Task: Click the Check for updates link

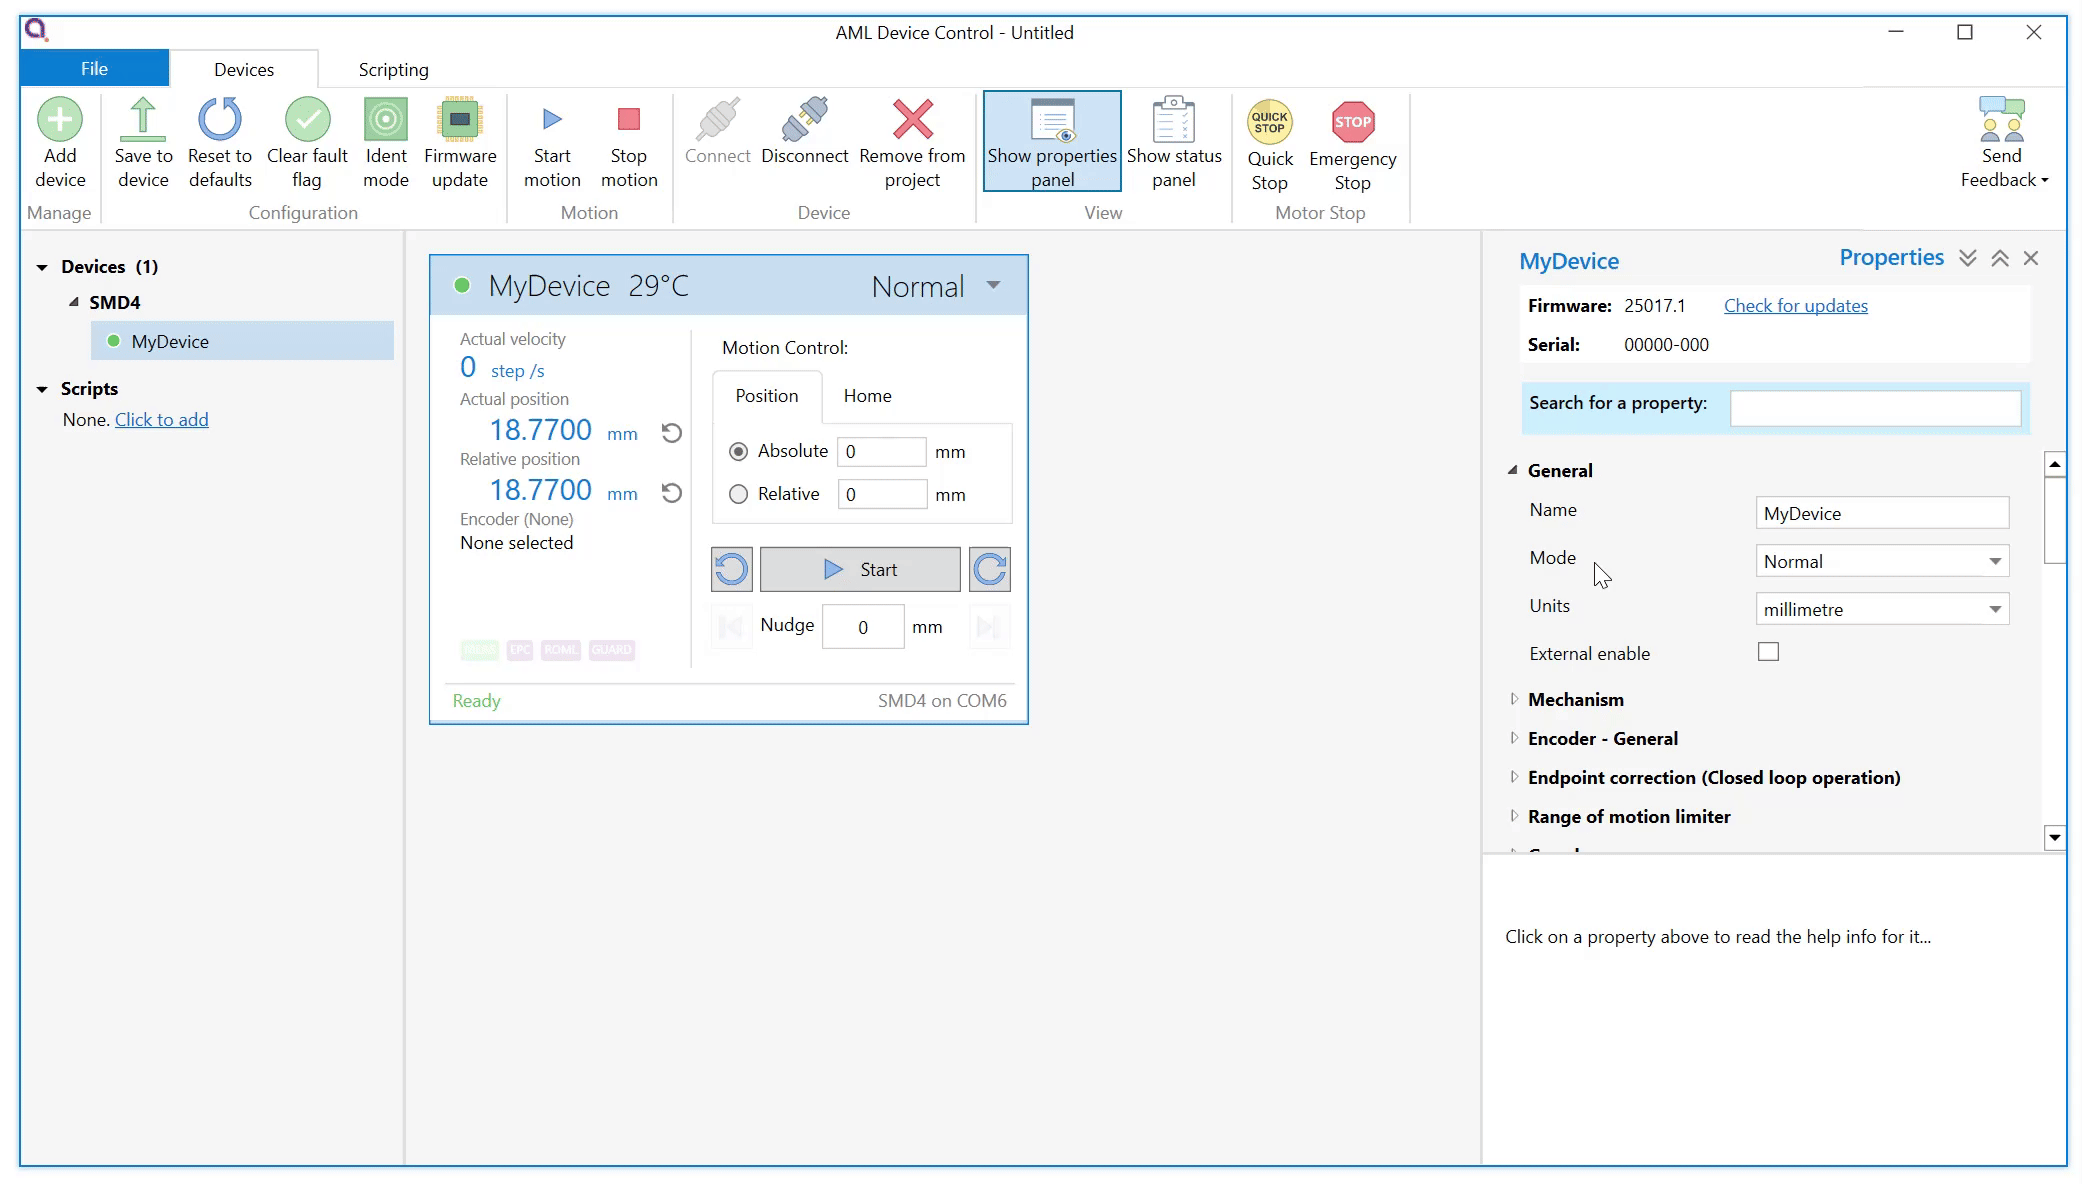Action: 1795,306
